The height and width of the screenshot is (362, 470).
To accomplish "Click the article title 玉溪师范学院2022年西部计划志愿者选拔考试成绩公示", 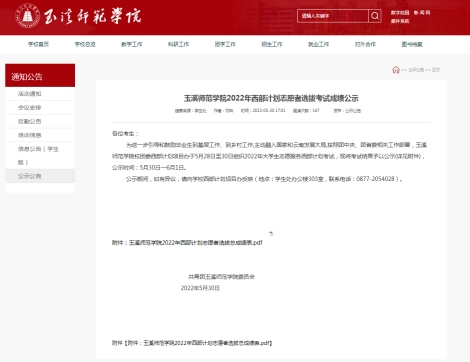I will 271,98.
